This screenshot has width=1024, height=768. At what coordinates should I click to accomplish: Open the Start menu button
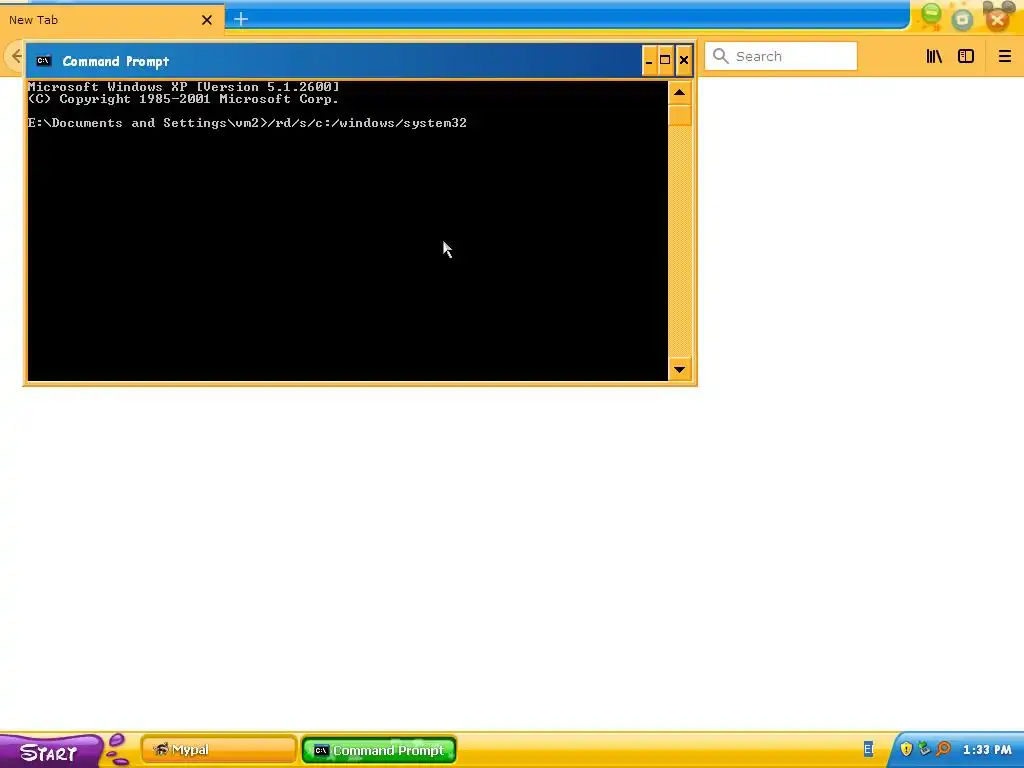(51, 752)
